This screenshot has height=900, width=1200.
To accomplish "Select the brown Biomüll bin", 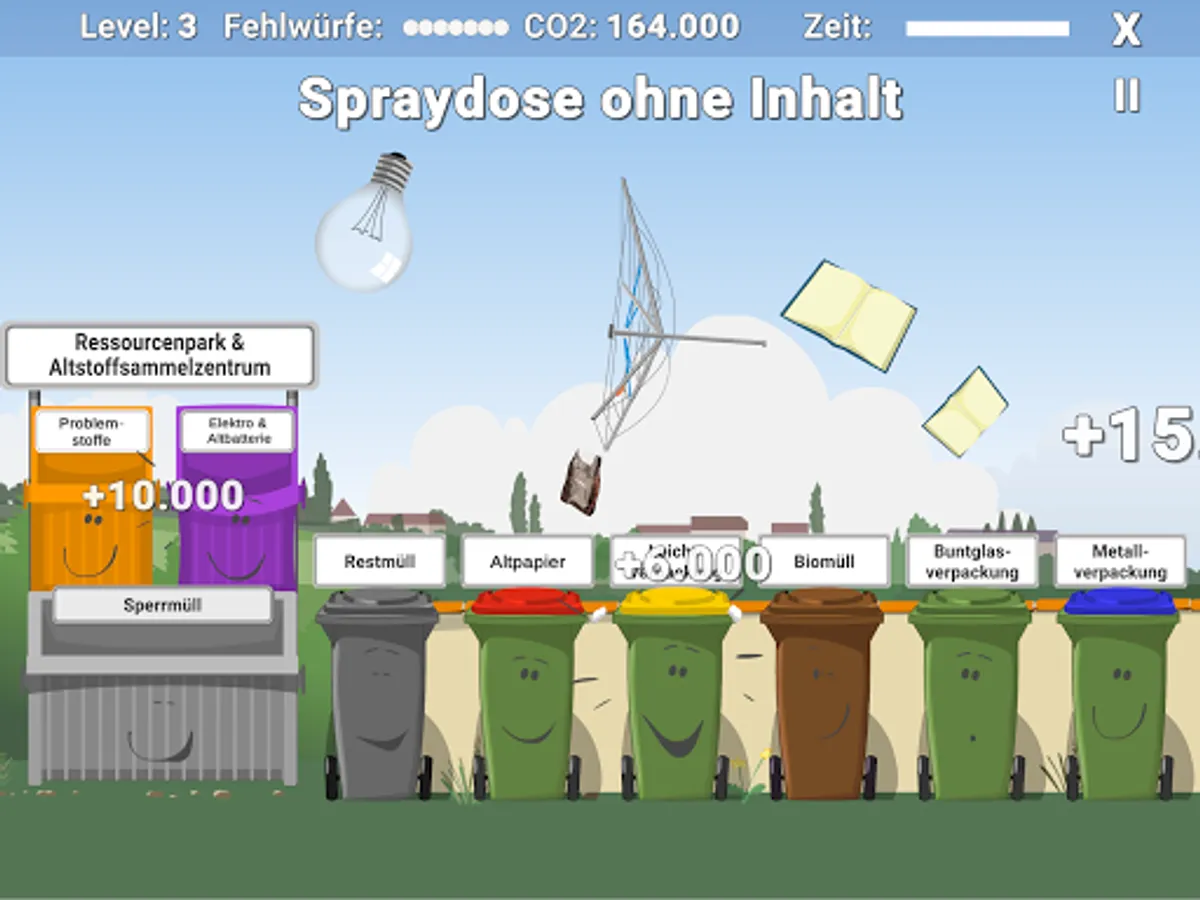I will (x=822, y=694).
